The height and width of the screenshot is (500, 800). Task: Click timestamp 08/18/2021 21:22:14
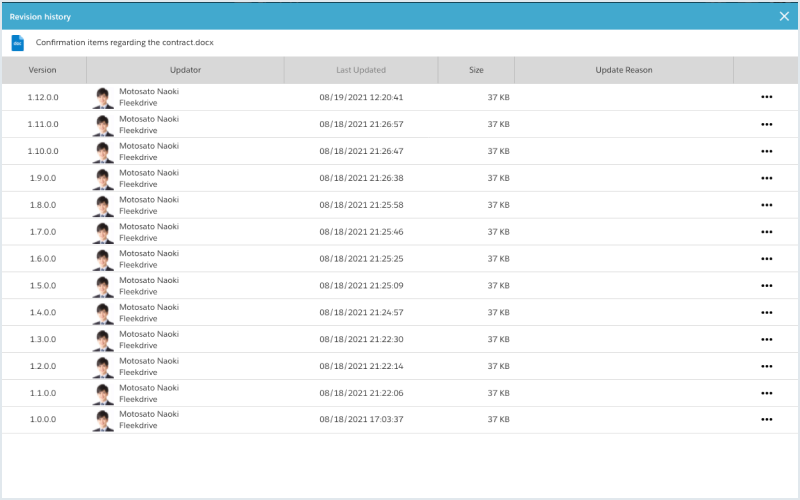point(361,366)
